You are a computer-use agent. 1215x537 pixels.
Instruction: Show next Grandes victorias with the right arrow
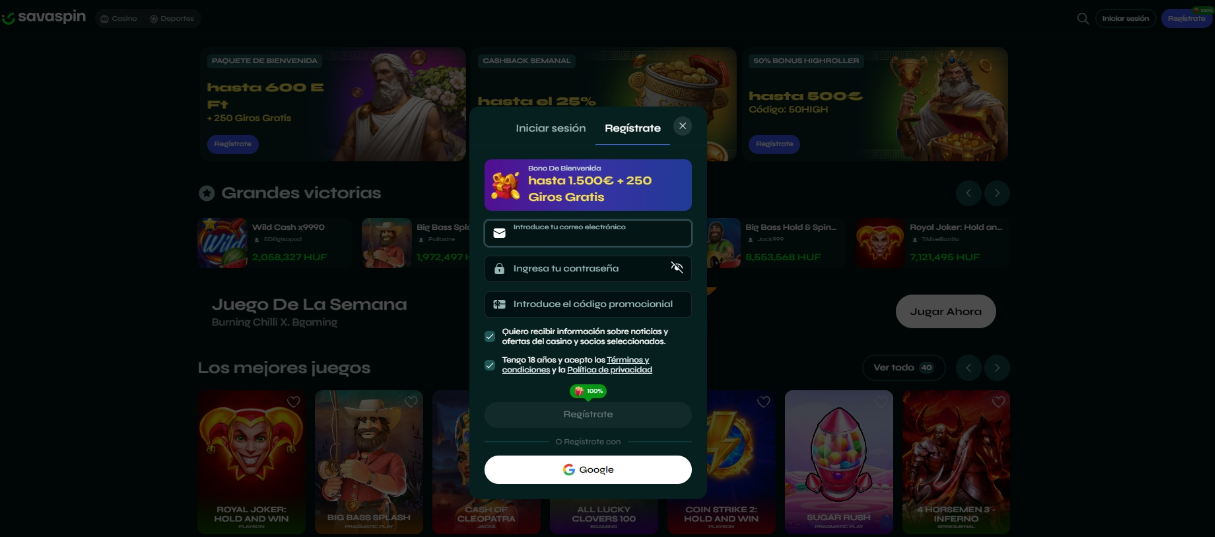pos(997,193)
